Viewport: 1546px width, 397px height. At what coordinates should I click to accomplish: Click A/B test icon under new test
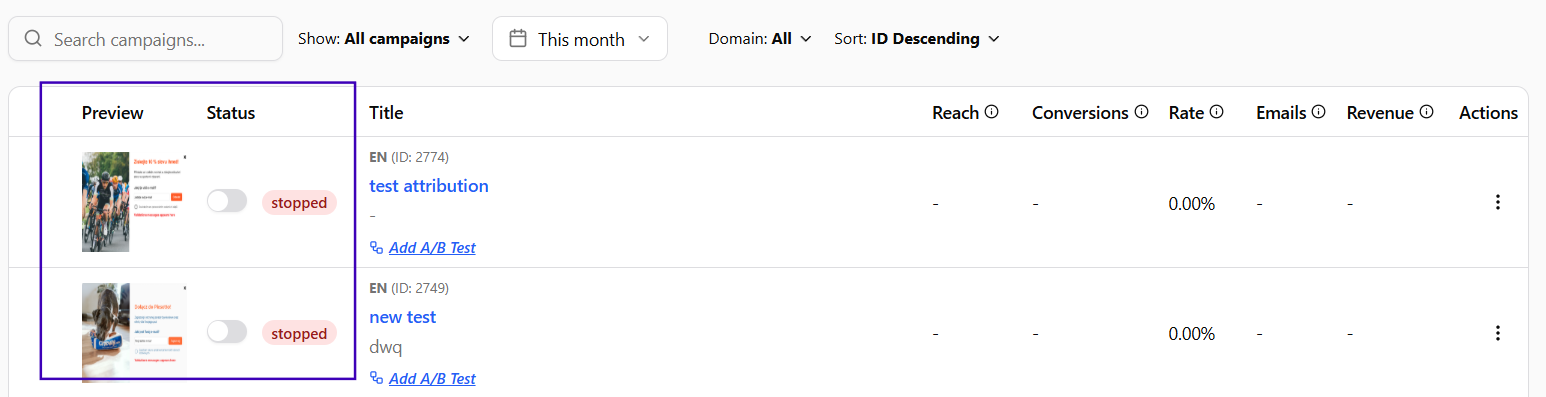click(377, 378)
